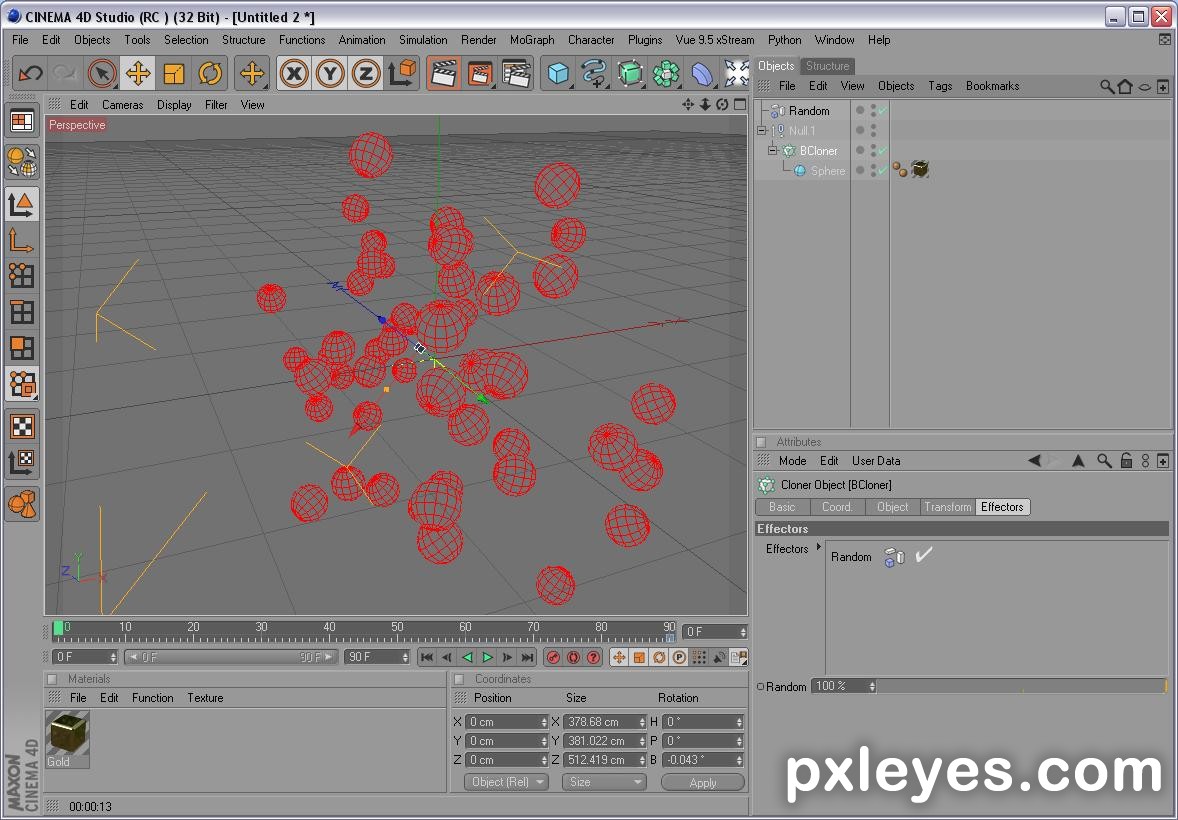Viewport: 1178px width, 820px height.
Task: Click the Apply button in Coordinates
Action: (702, 782)
